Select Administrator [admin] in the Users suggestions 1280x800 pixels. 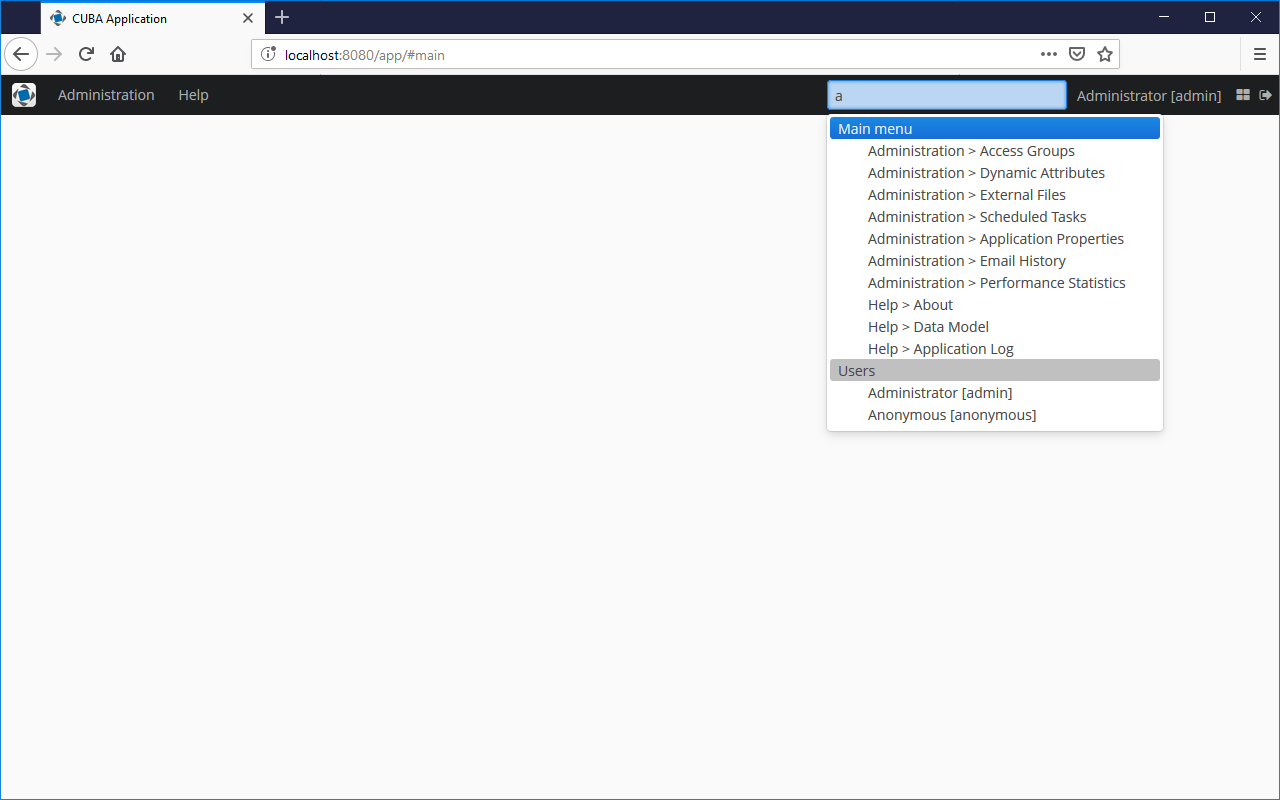(x=995, y=393)
